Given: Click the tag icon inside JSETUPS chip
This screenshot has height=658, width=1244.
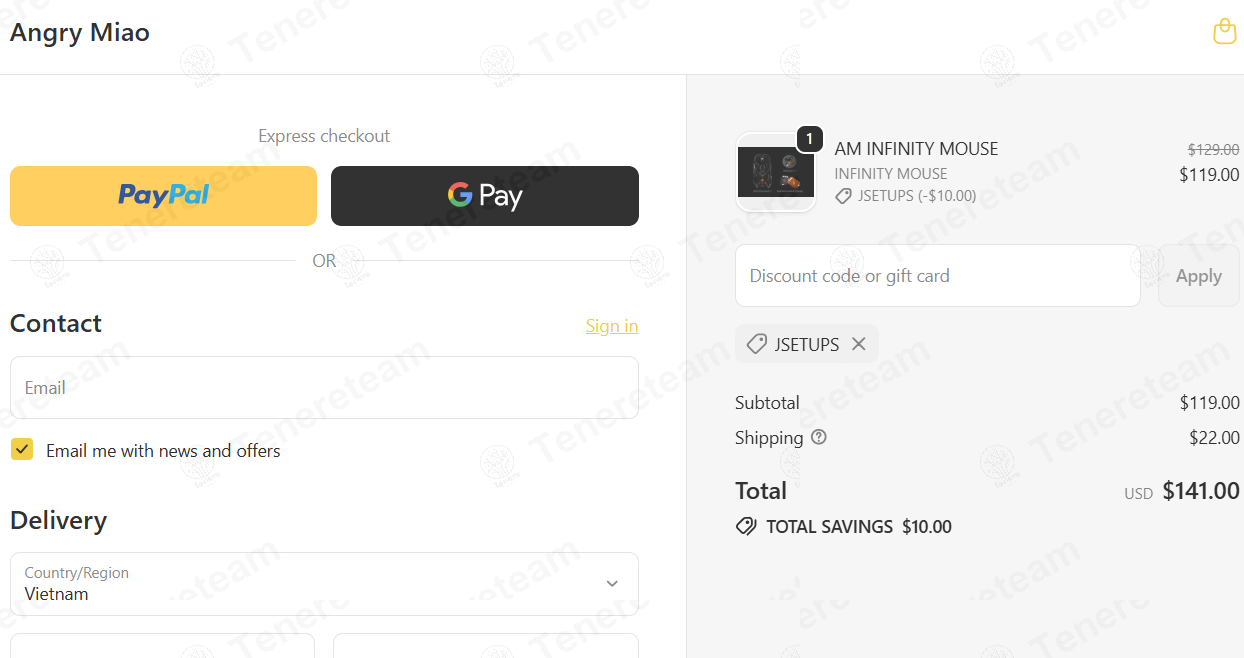Looking at the screenshot, I should (x=757, y=344).
